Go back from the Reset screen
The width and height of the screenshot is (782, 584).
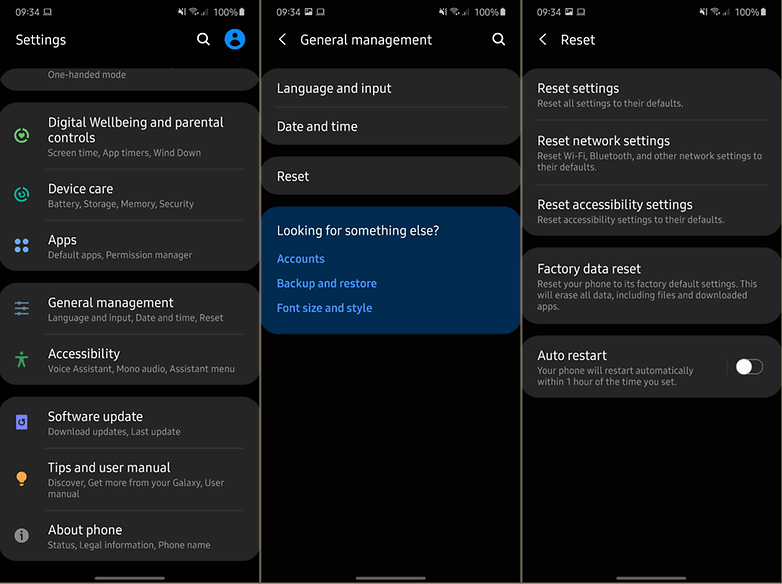(x=543, y=40)
